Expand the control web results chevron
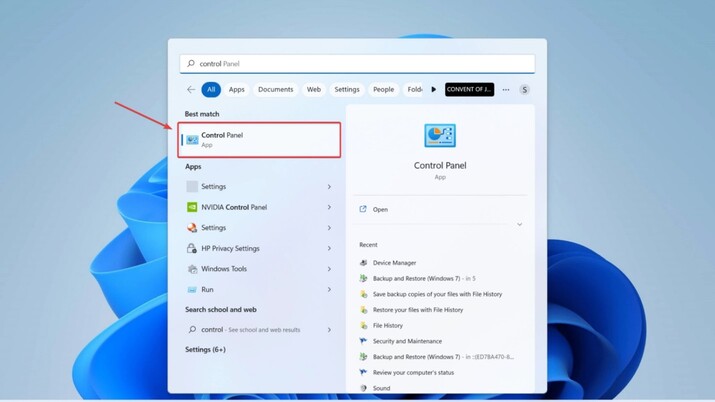The height and width of the screenshot is (402, 715). [x=329, y=329]
